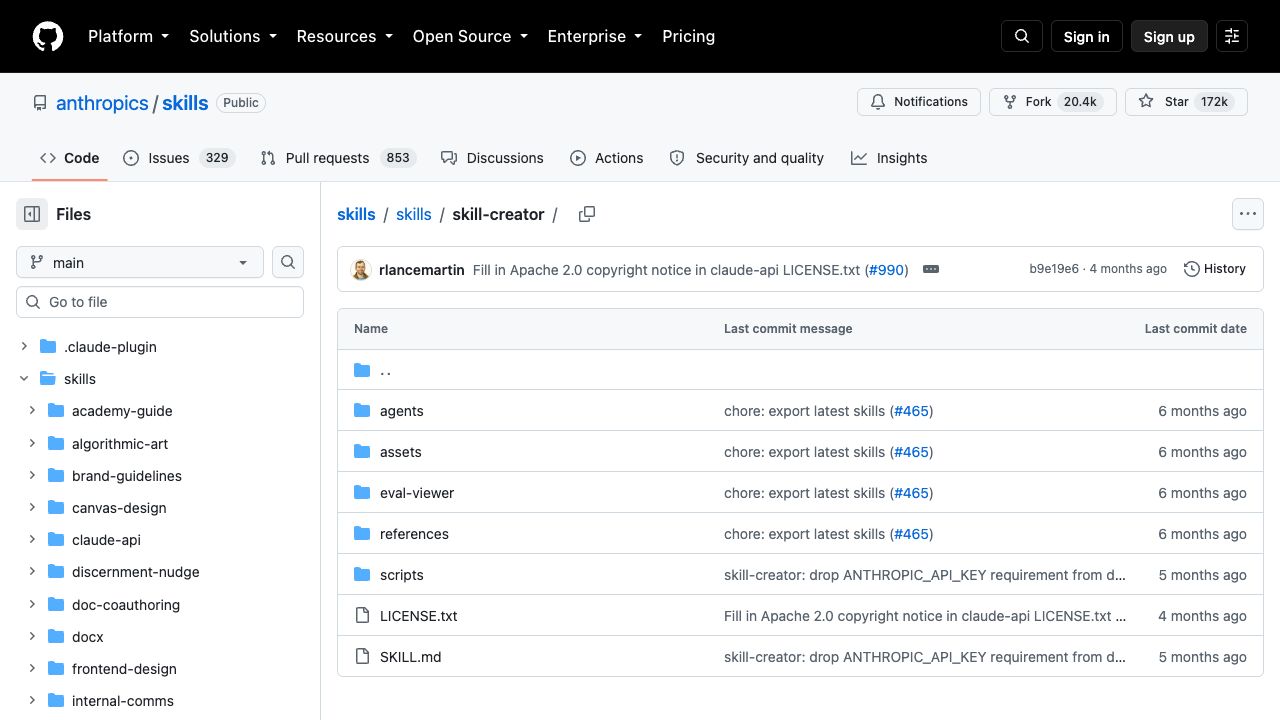Open the Platform dropdown menu
Image resolution: width=1280 pixels, height=720 pixels.
click(128, 36)
